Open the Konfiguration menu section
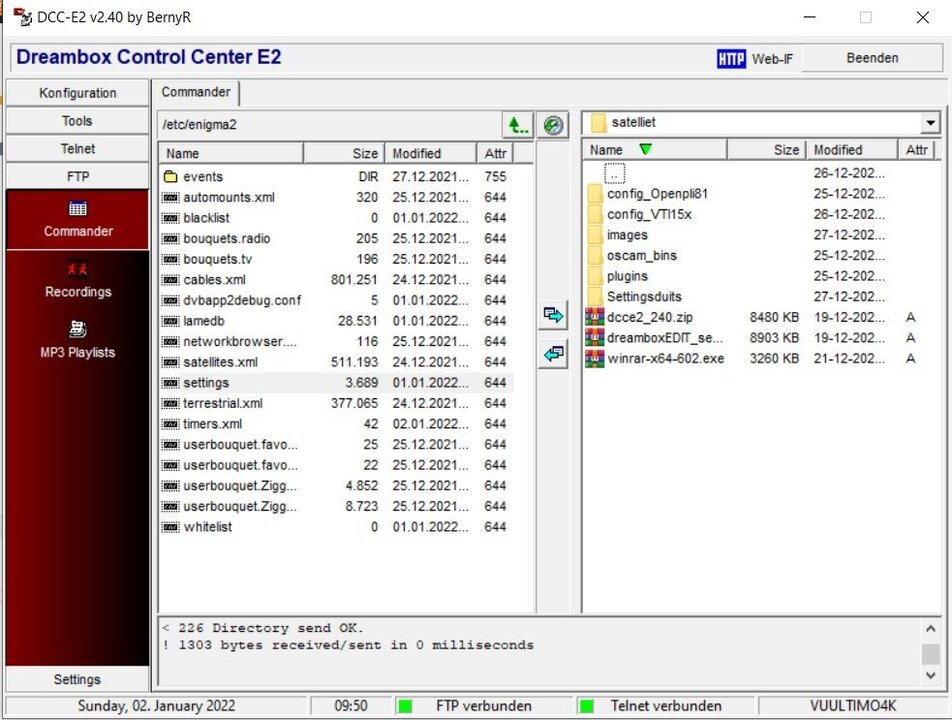Screen dimensions: 952x720 pyautogui.click(x=77, y=92)
